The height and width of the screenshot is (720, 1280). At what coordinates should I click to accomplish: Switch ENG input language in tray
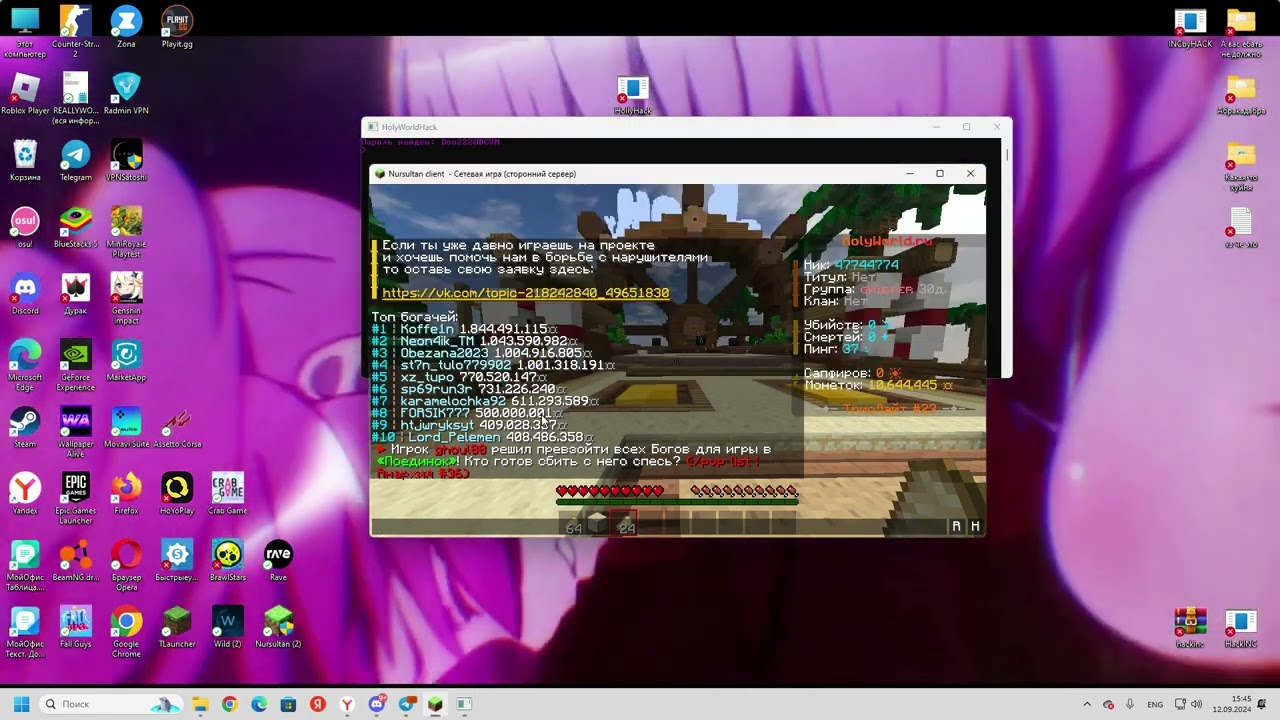coord(1154,704)
